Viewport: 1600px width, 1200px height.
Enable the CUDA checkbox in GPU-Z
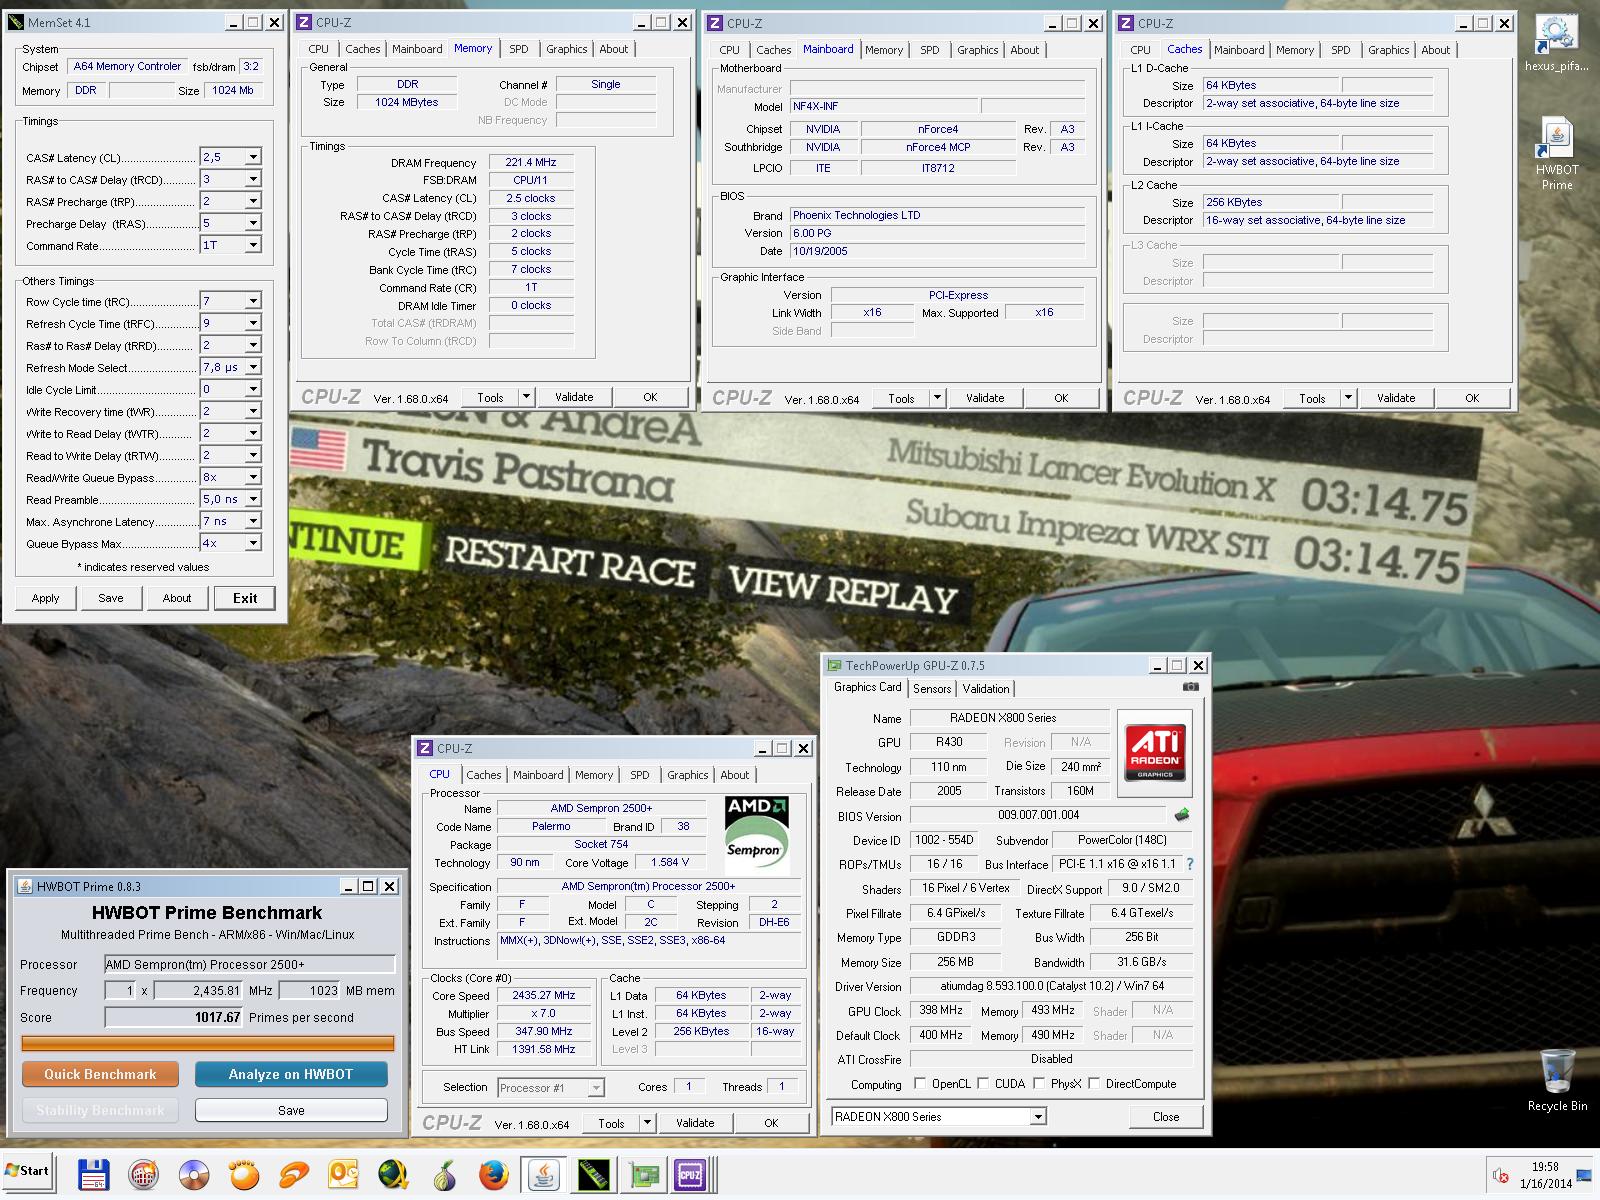pos(983,1083)
